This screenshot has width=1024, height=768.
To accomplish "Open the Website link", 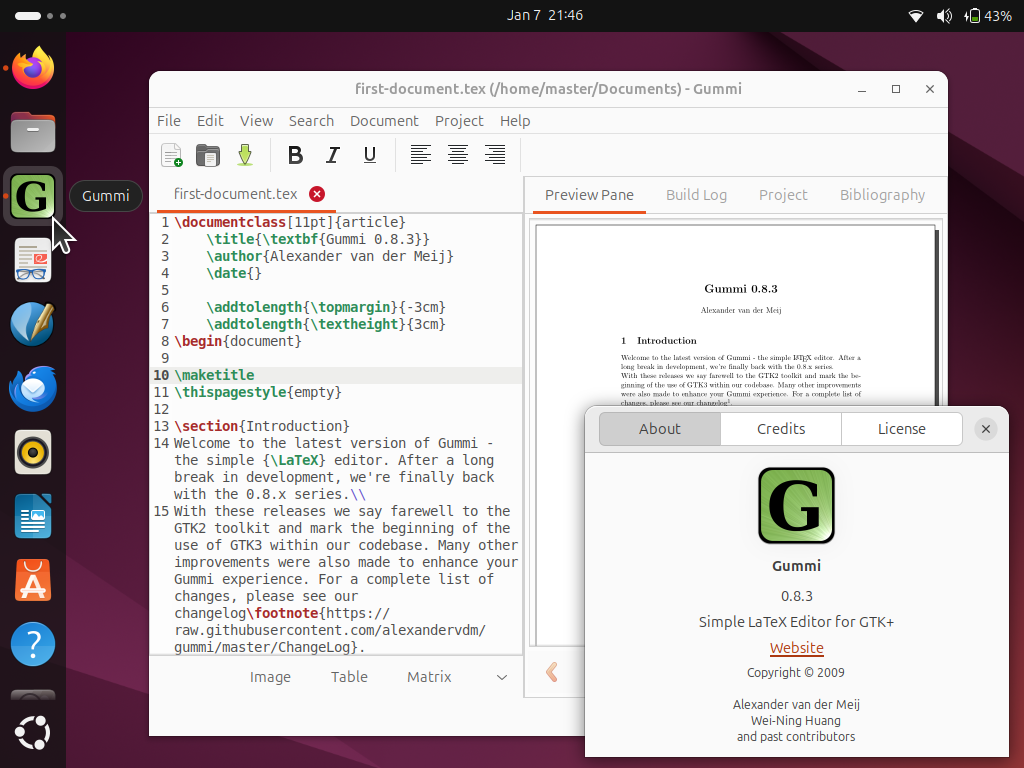I will [x=796, y=648].
